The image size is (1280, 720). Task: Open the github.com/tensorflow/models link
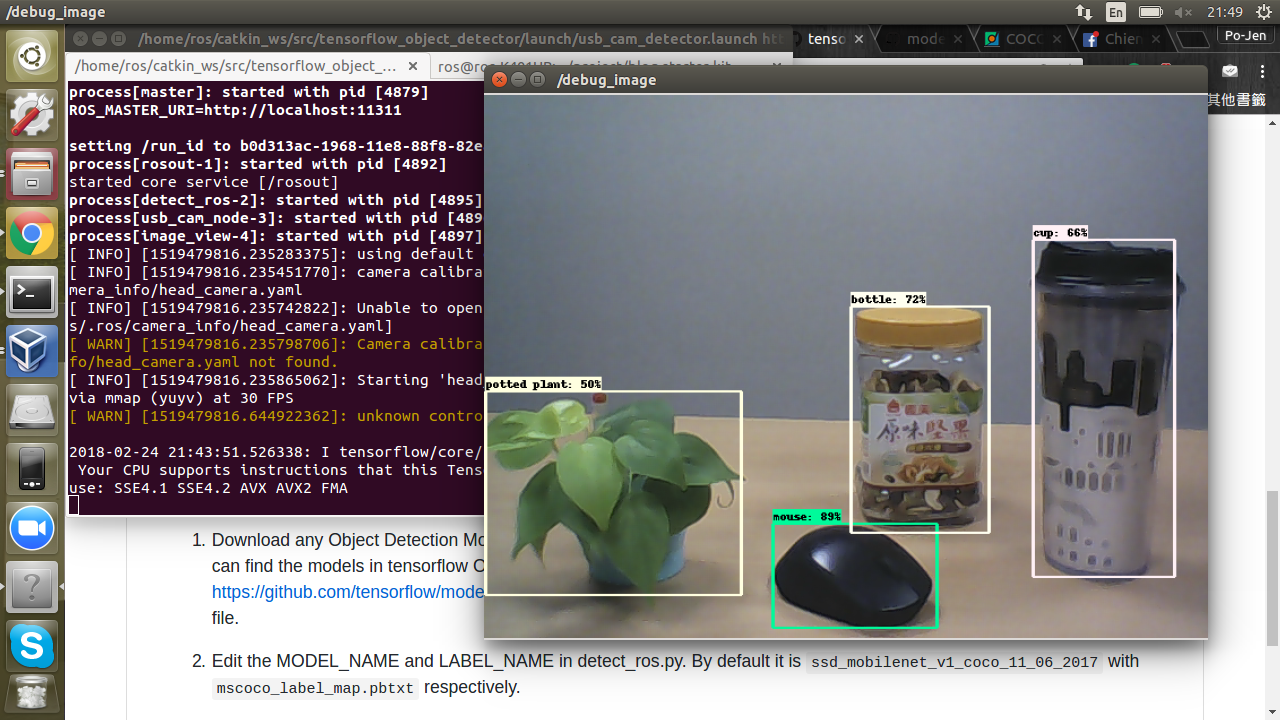[x=348, y=592]
